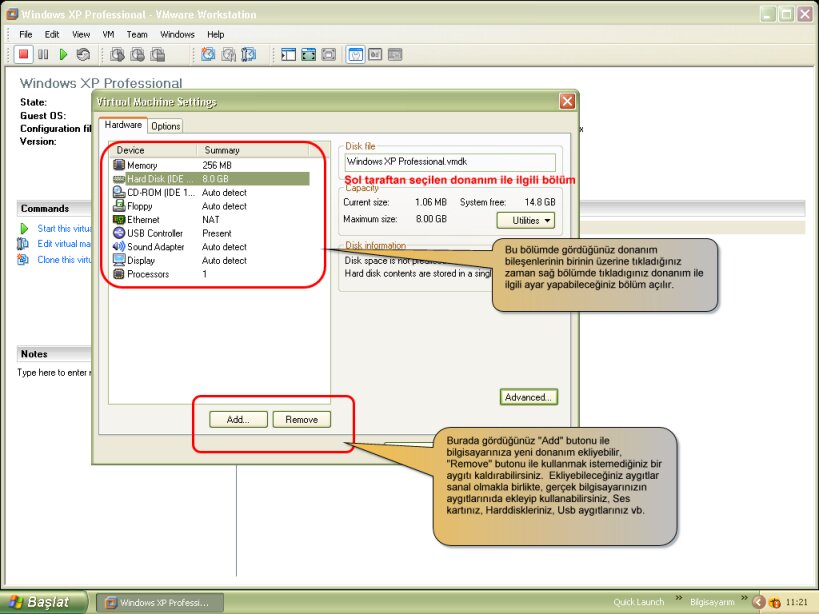
Task: Switch to the Hardware tab
Action: [123, 125]
